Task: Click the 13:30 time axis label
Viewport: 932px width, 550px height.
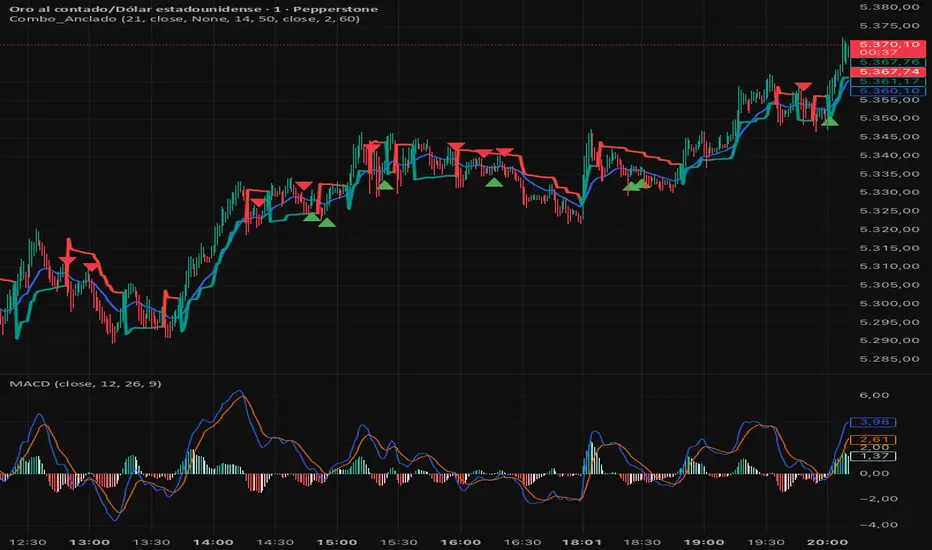Action: (x=151, y=542)
